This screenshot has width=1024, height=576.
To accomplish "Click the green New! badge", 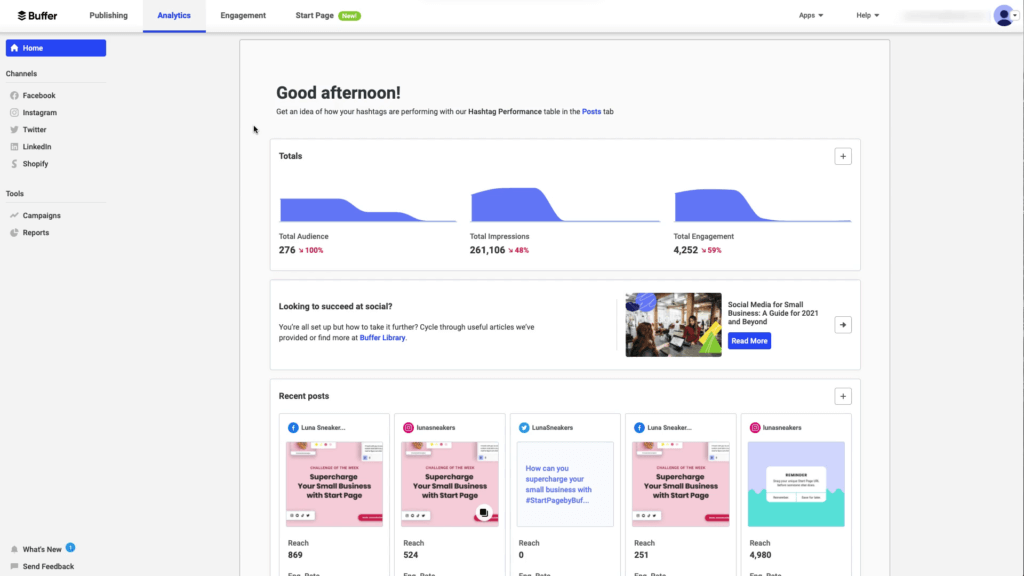I will pyautogui.click(x=349, y=16).
